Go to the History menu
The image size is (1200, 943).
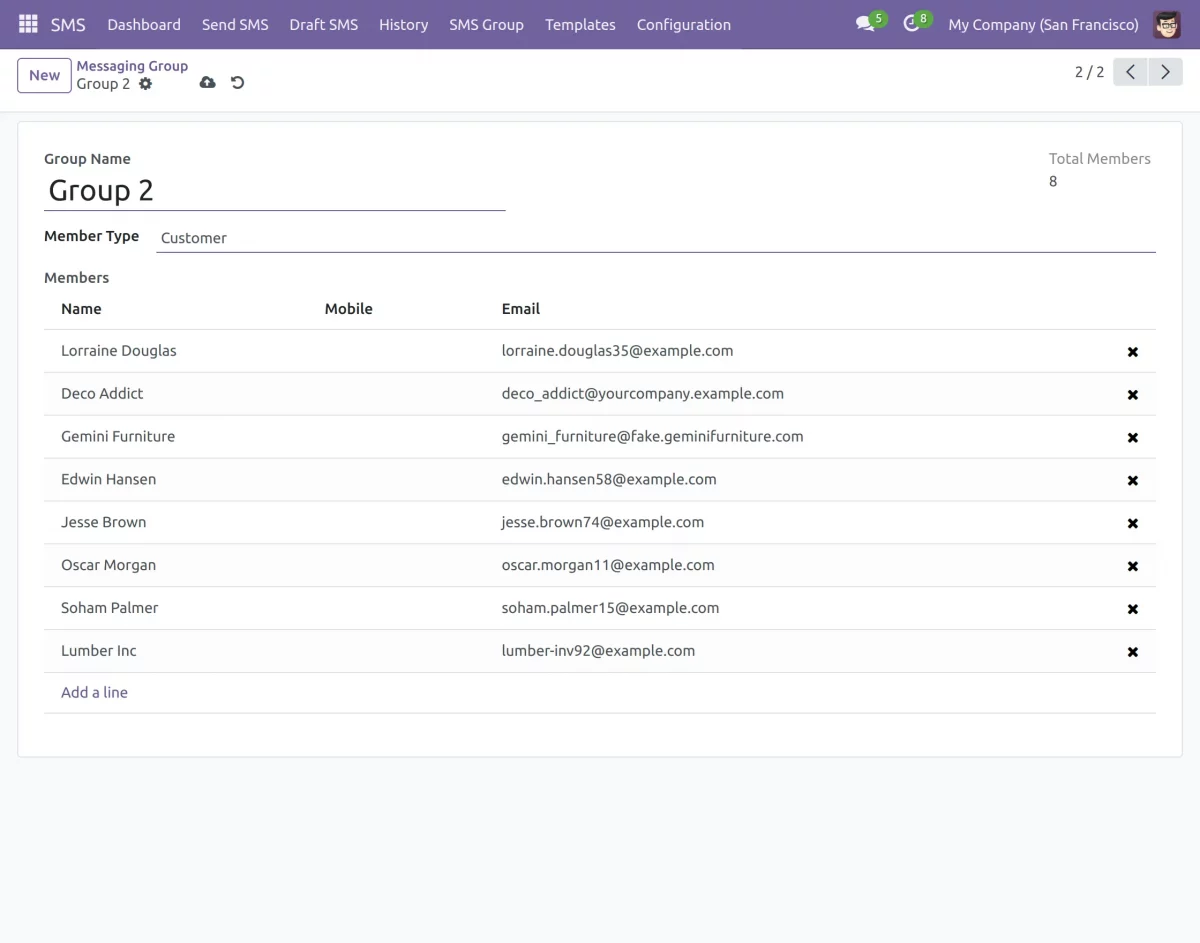click(403, 24)
